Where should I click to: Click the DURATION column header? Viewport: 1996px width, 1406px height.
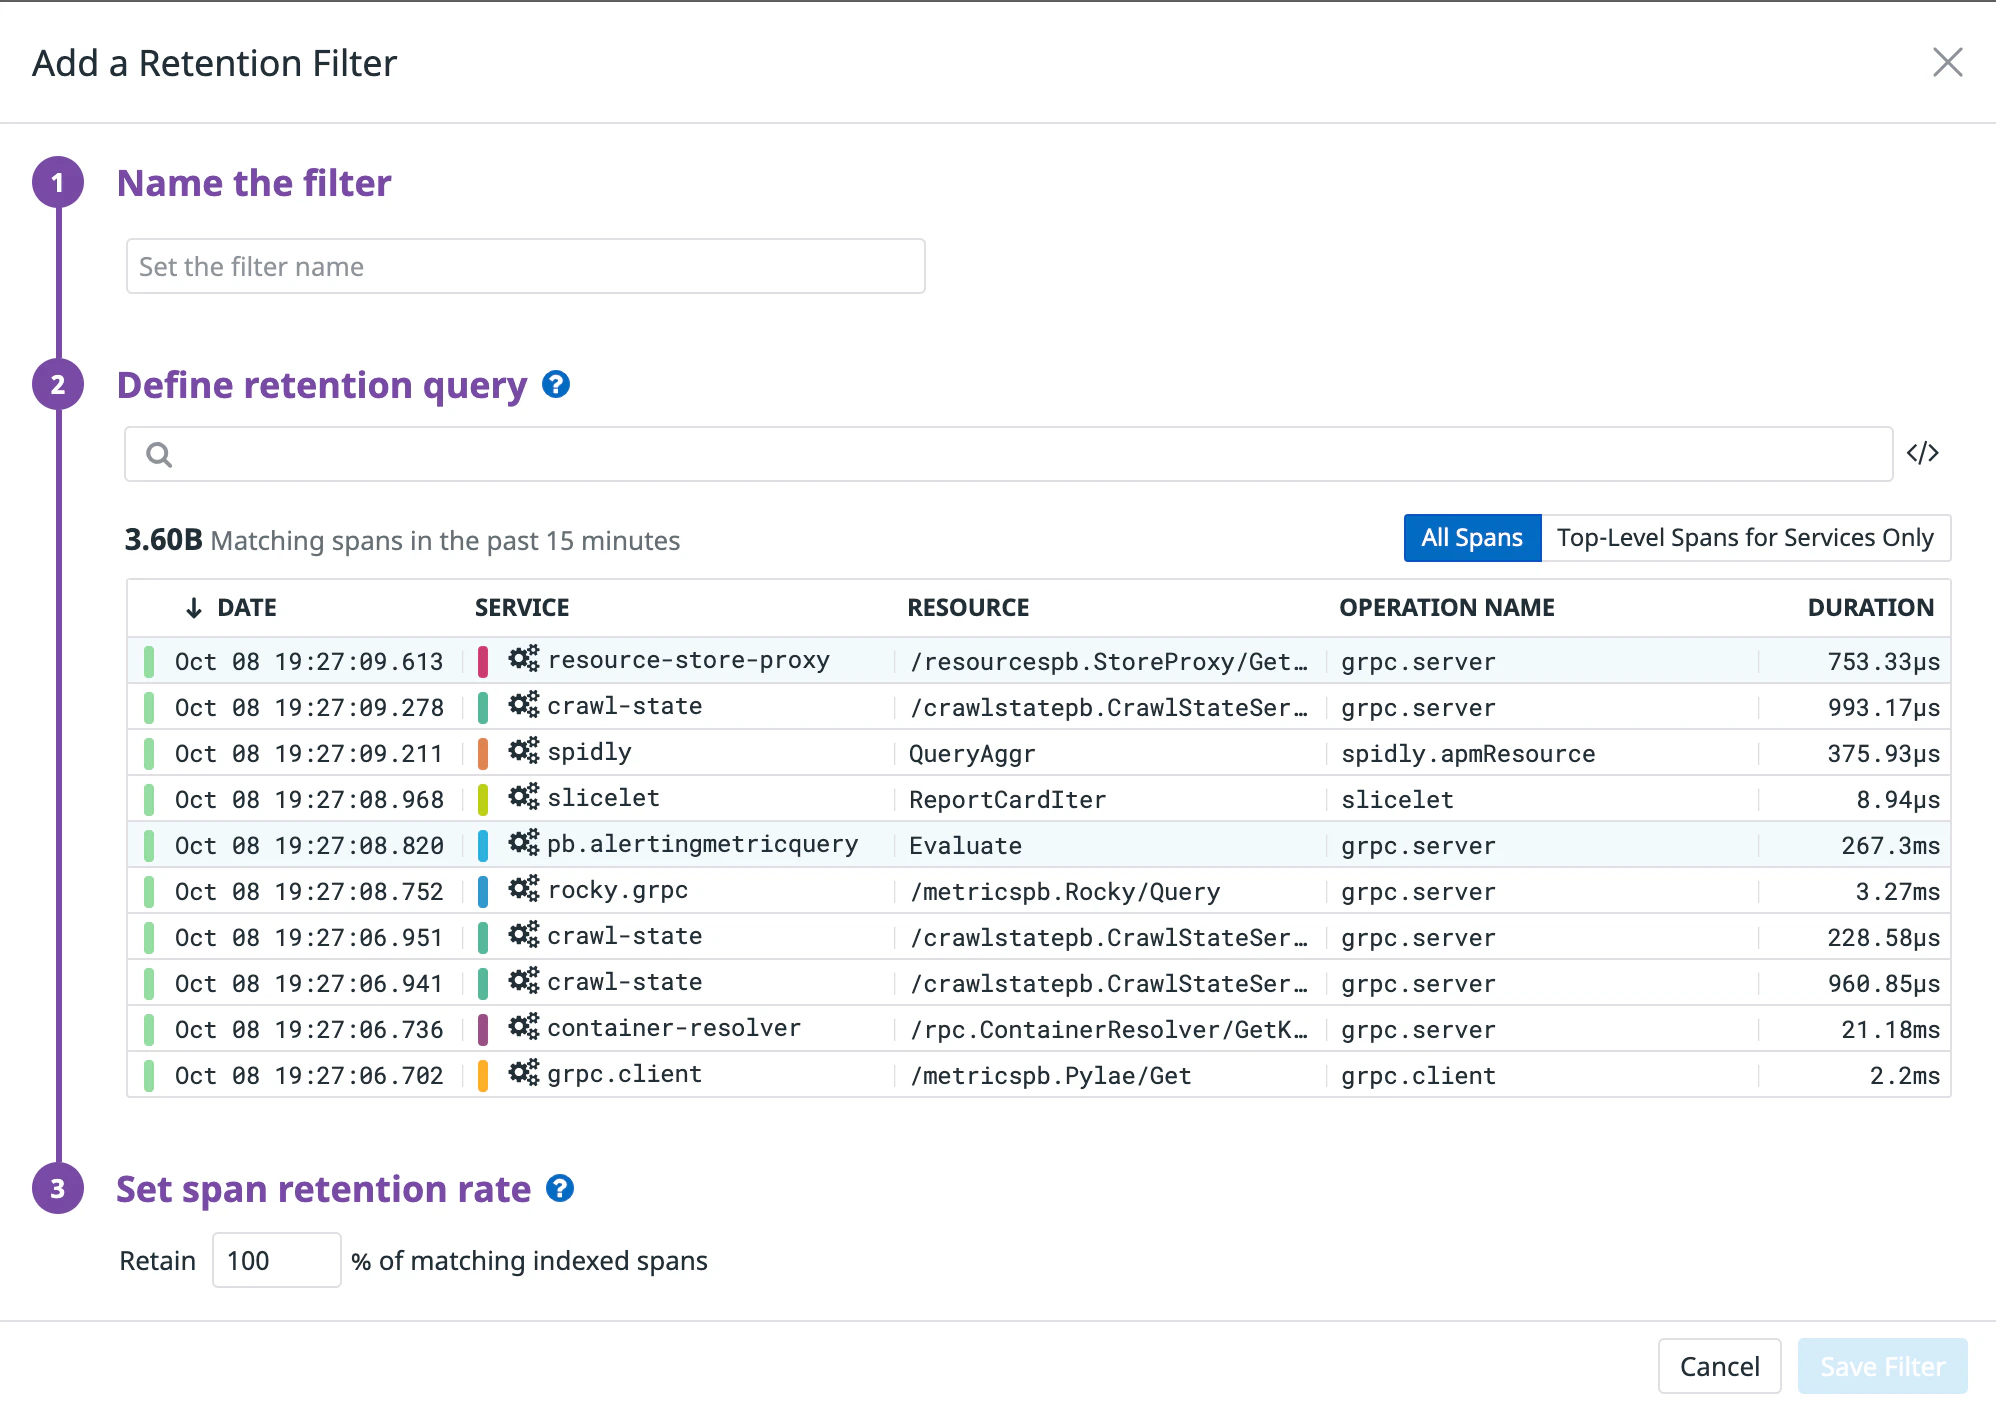(1870, 608)
